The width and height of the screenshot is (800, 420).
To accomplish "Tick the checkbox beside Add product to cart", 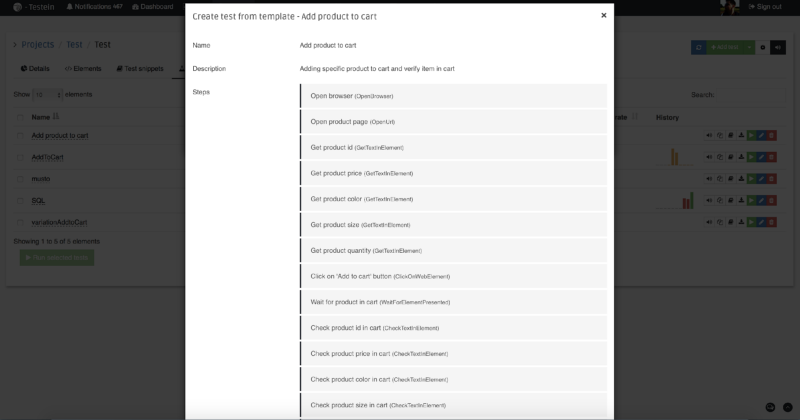I will [x=20, y=136].
